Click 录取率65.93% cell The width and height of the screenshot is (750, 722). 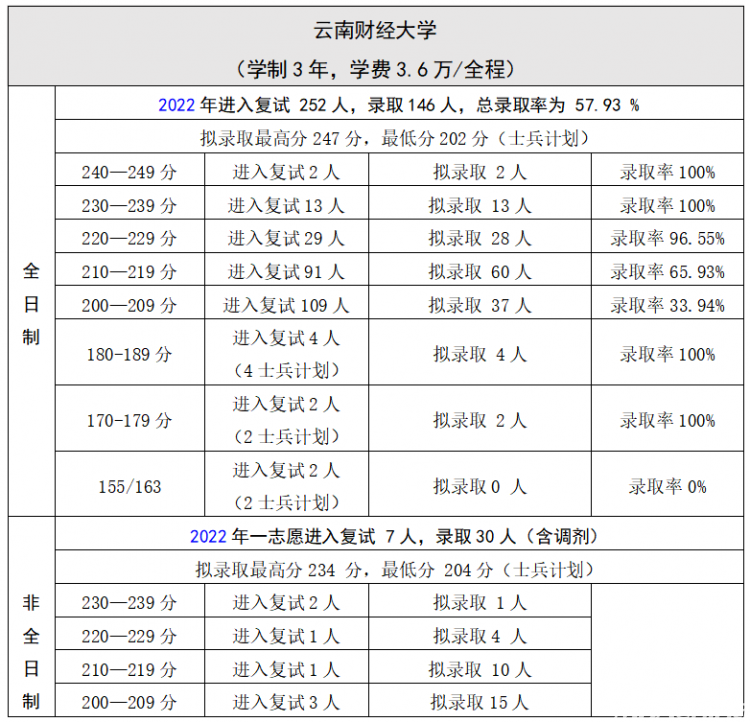[667, 270]
